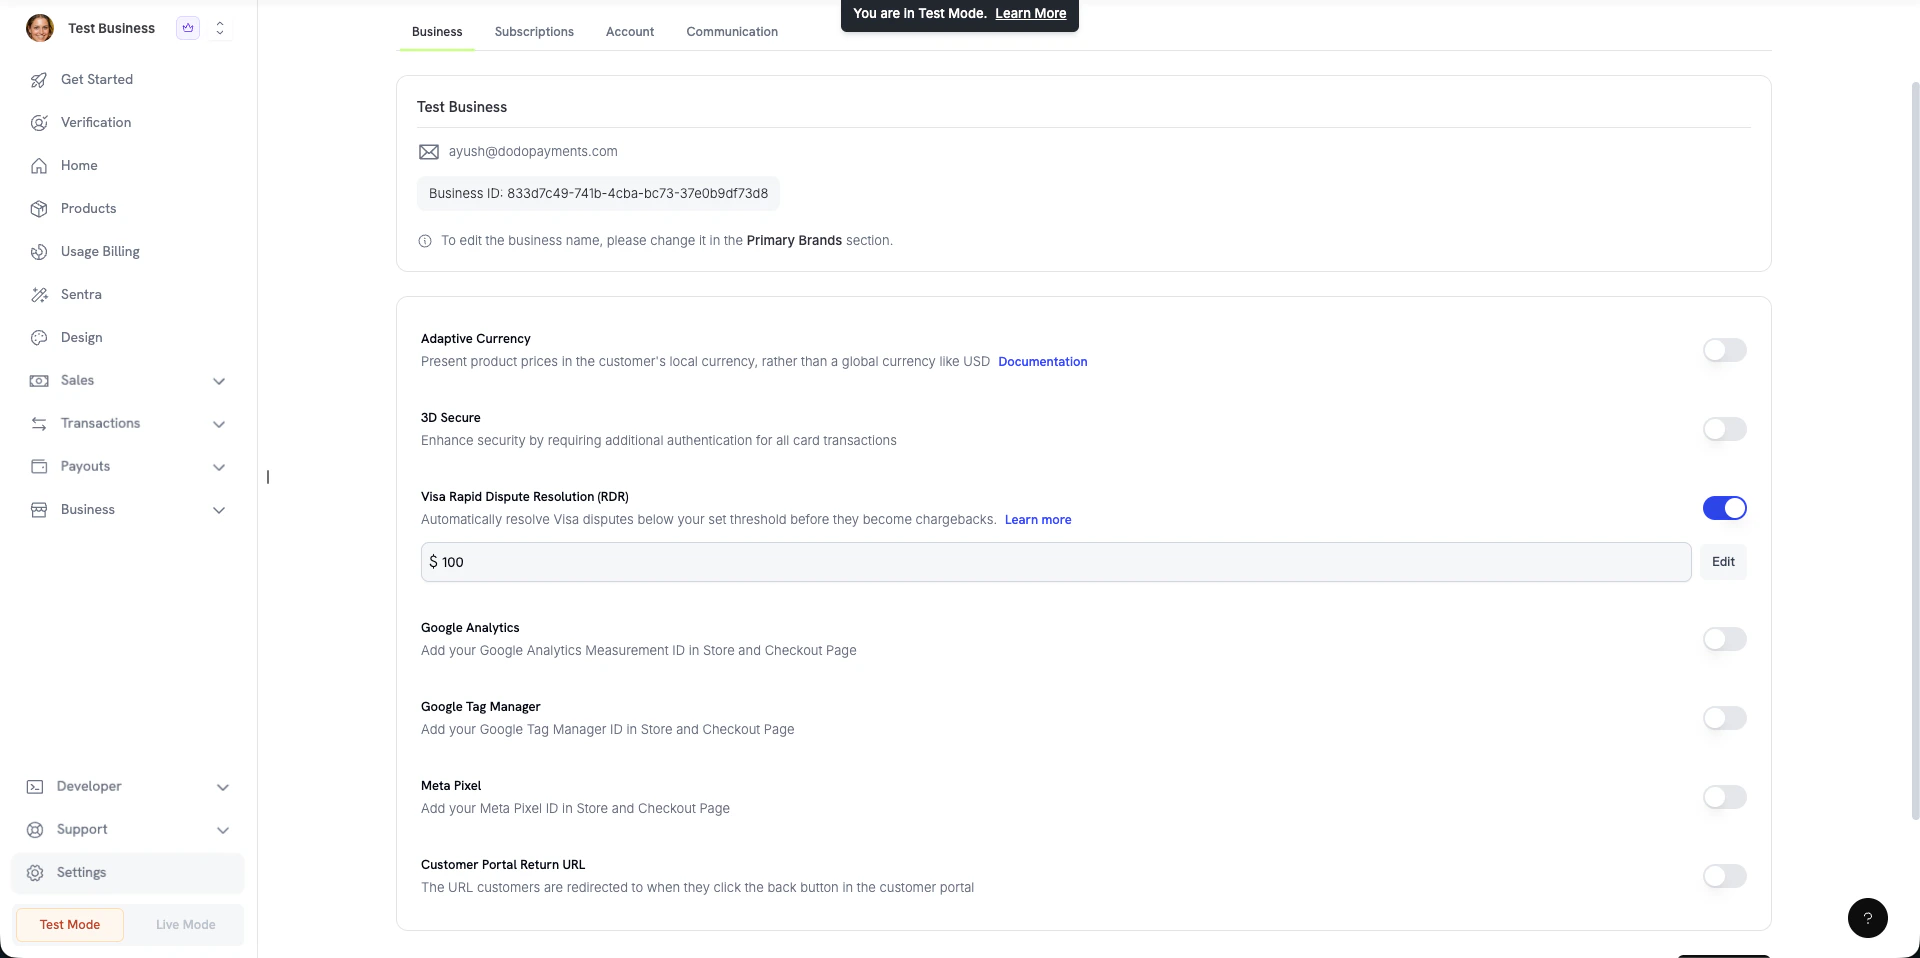Click the Google Analytics heading
The width and height of the screenshot is (1920, 958).
point(470,628)
